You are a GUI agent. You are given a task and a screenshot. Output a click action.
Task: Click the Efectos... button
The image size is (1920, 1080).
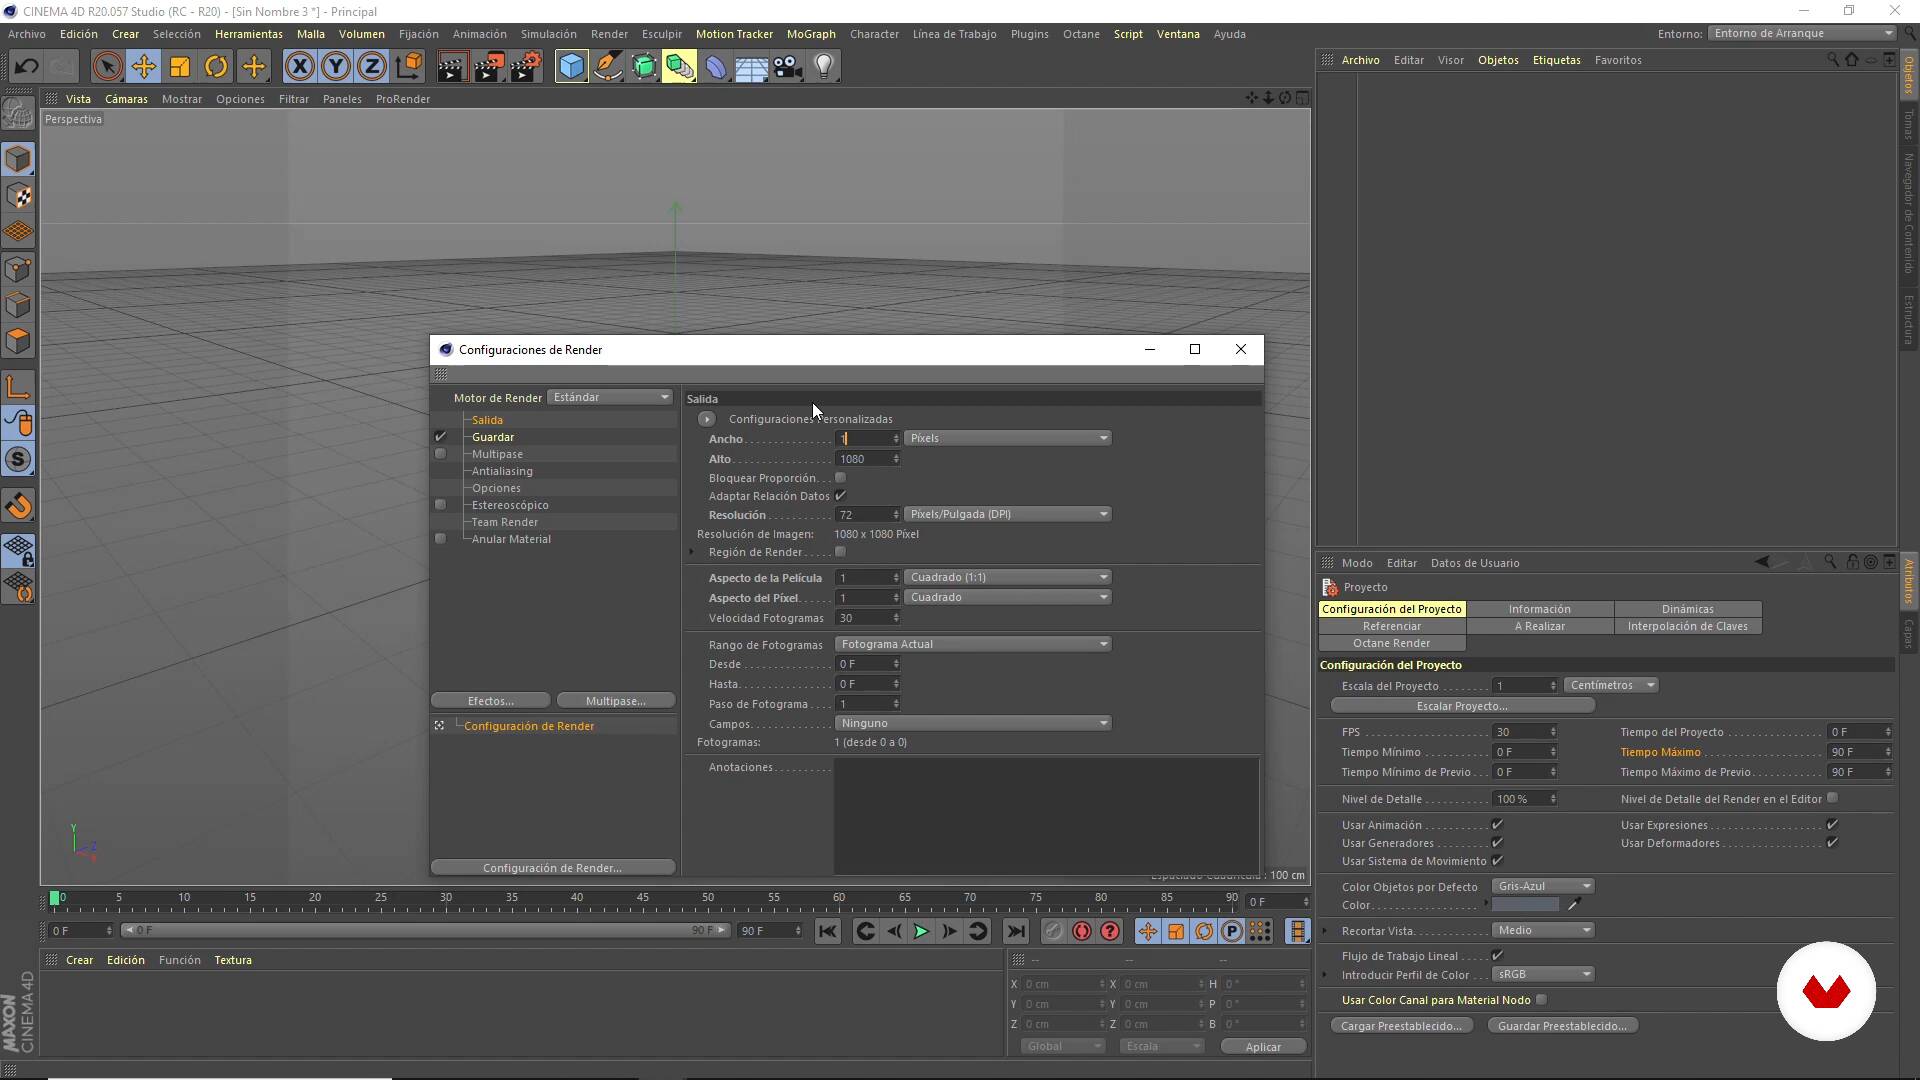[490, 701]
